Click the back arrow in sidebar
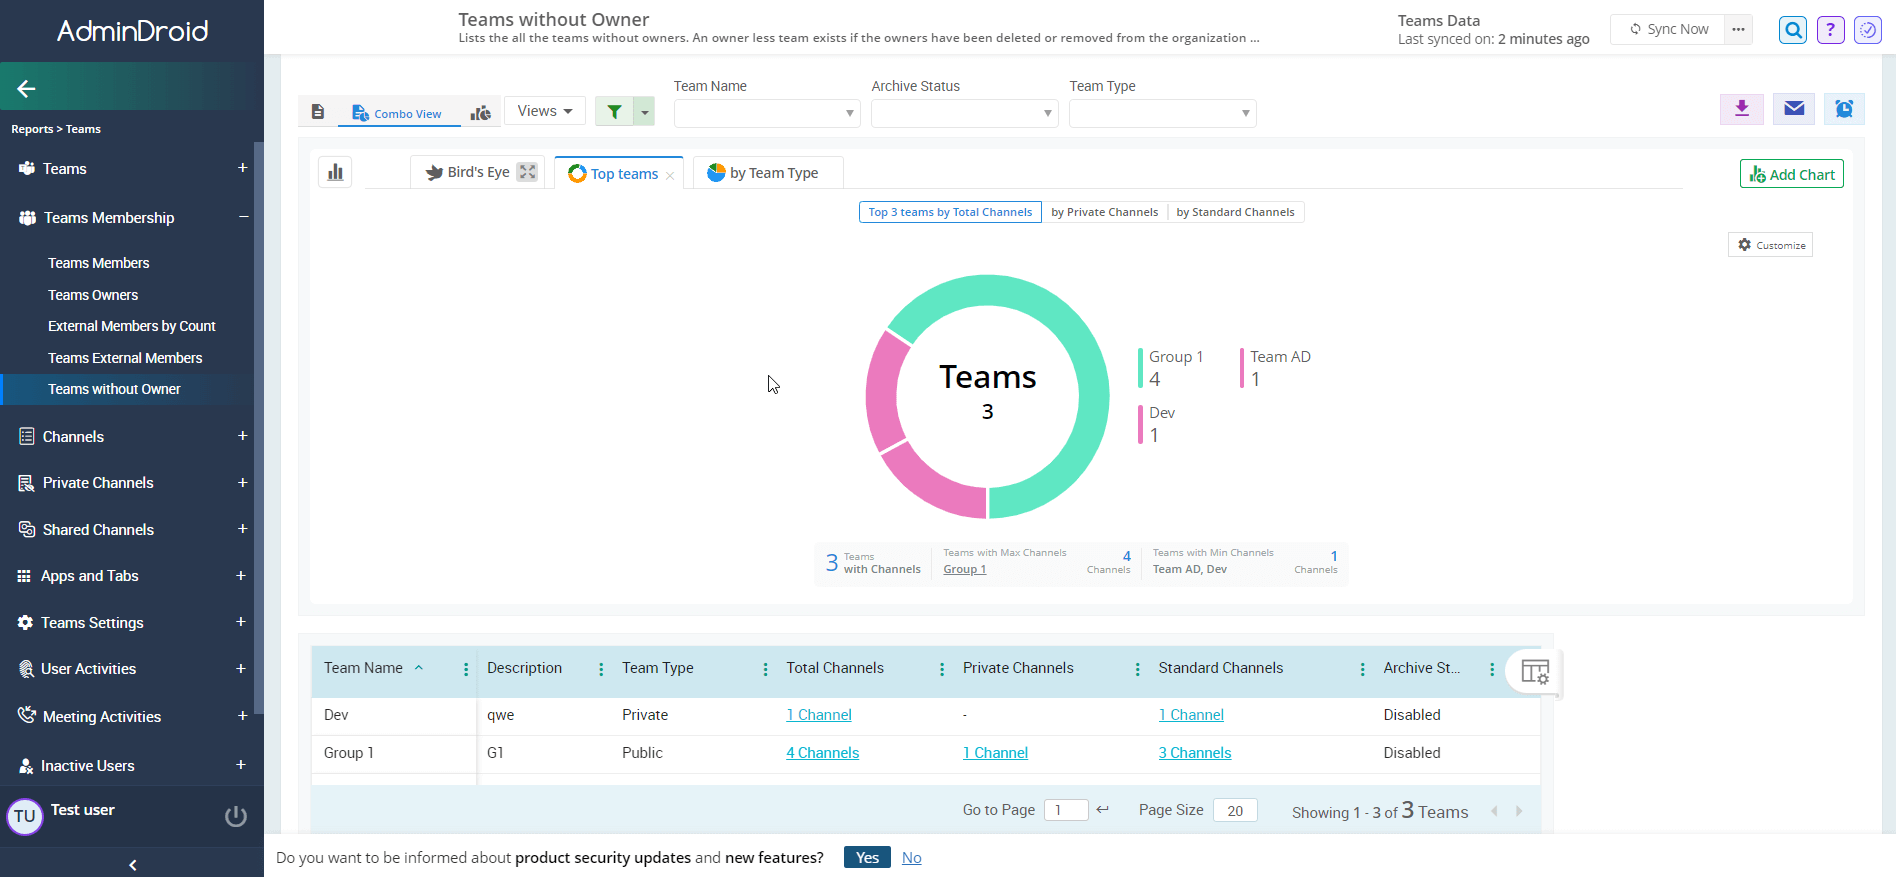 coord(27,89)
